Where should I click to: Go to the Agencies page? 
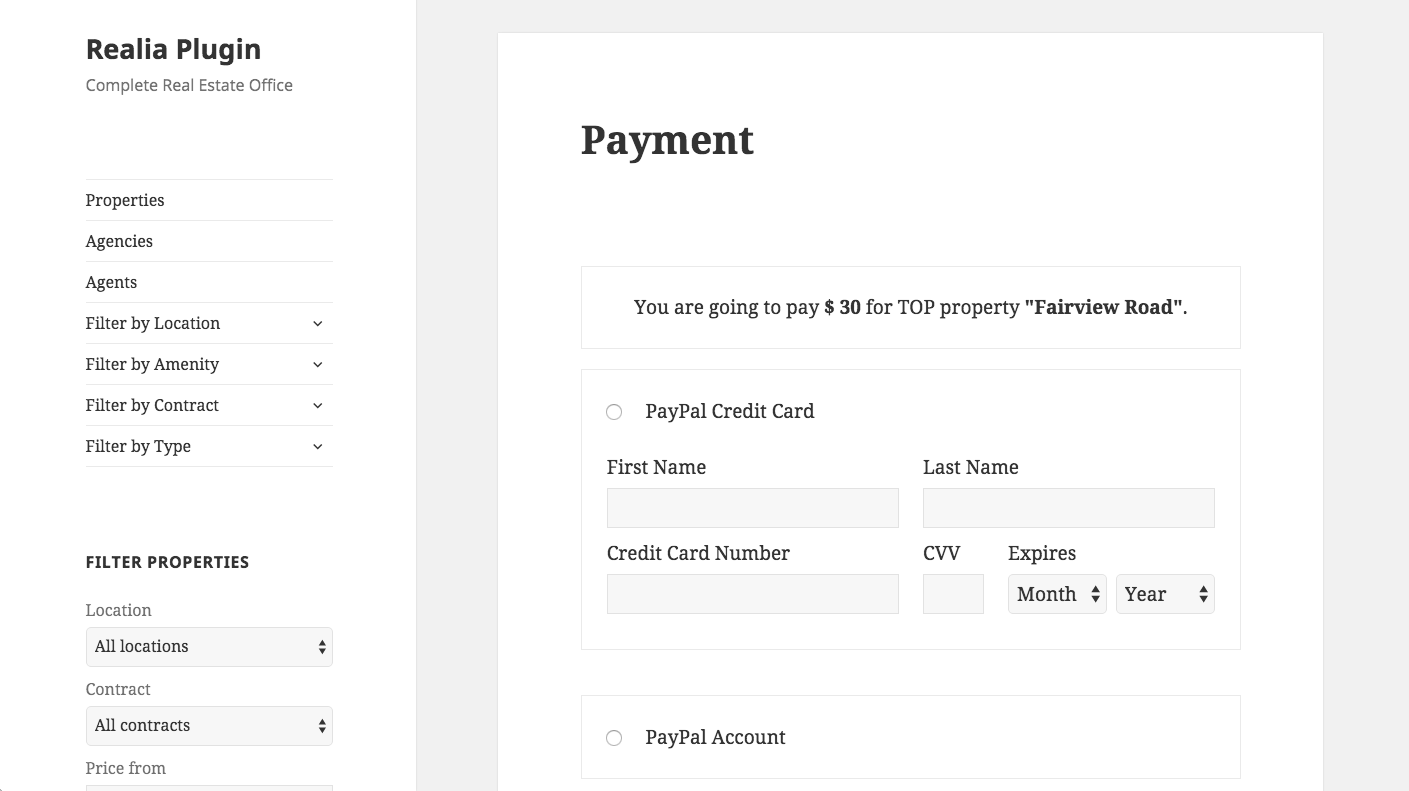(119, 241)
